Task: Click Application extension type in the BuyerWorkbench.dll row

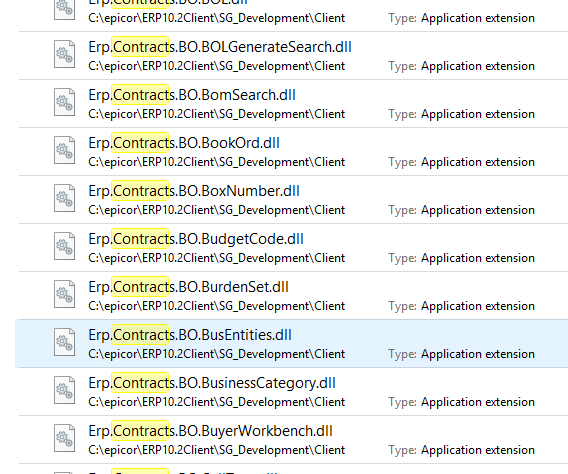Action: (478, 450)
